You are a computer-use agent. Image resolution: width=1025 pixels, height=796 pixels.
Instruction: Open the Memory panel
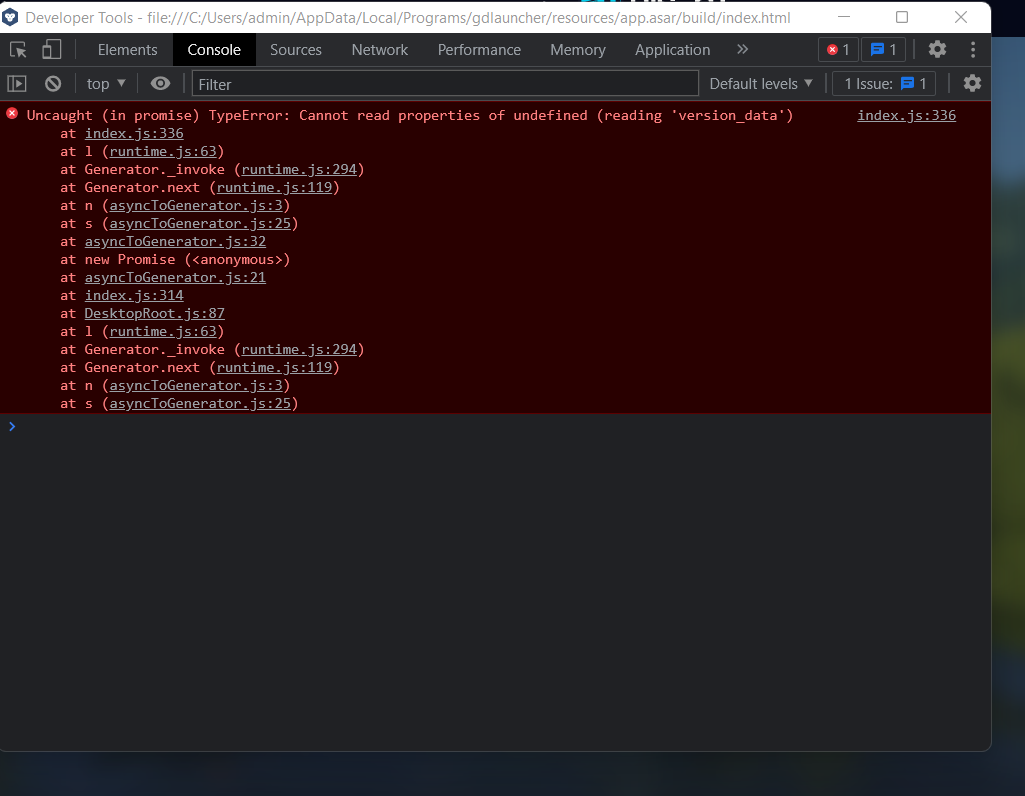tap(577, 49)
